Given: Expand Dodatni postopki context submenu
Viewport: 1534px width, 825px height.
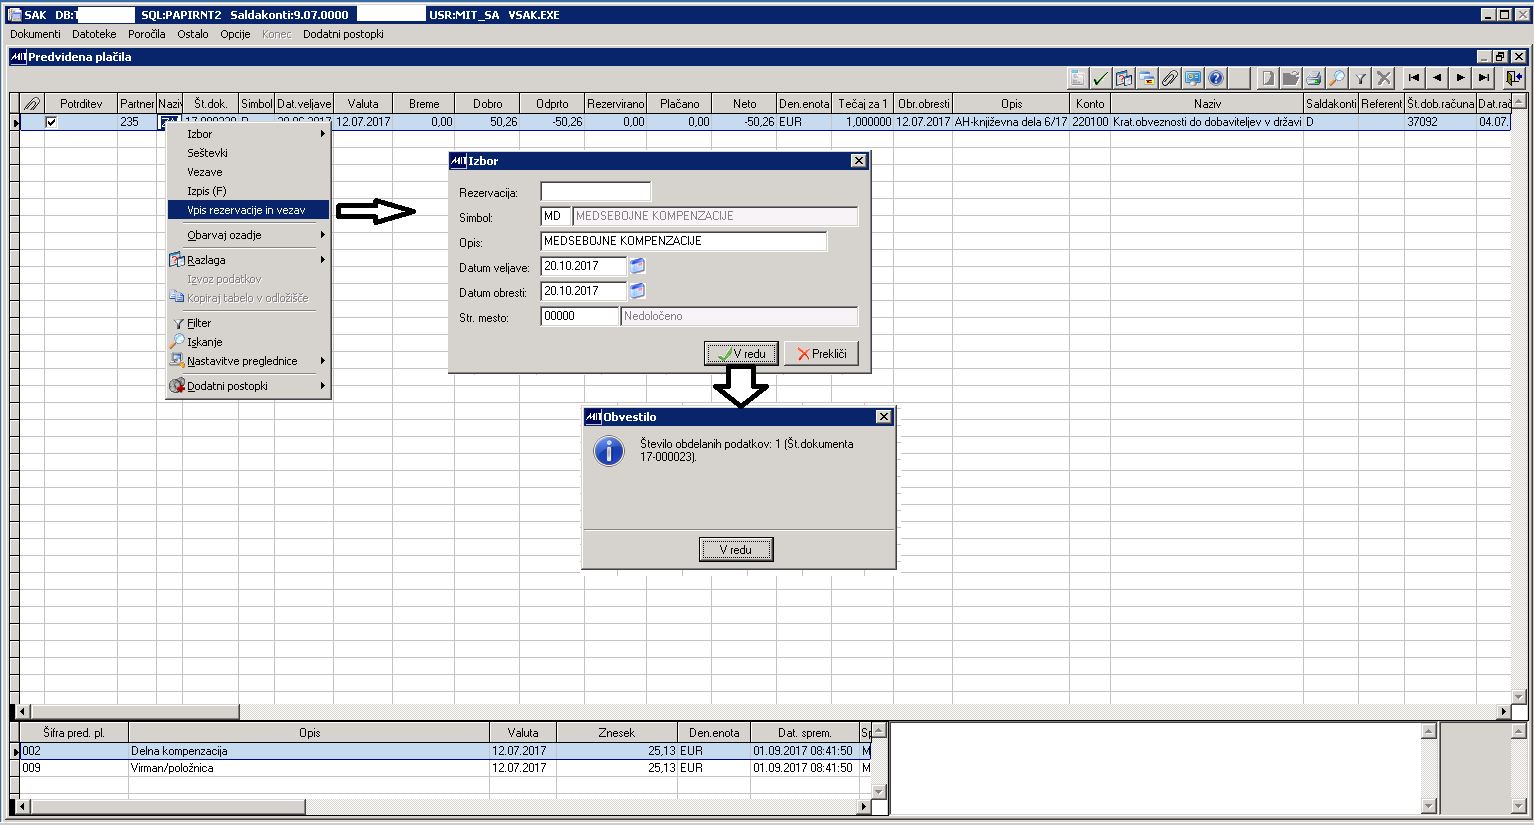Looking at the screenshot, I should pos(248,386).
